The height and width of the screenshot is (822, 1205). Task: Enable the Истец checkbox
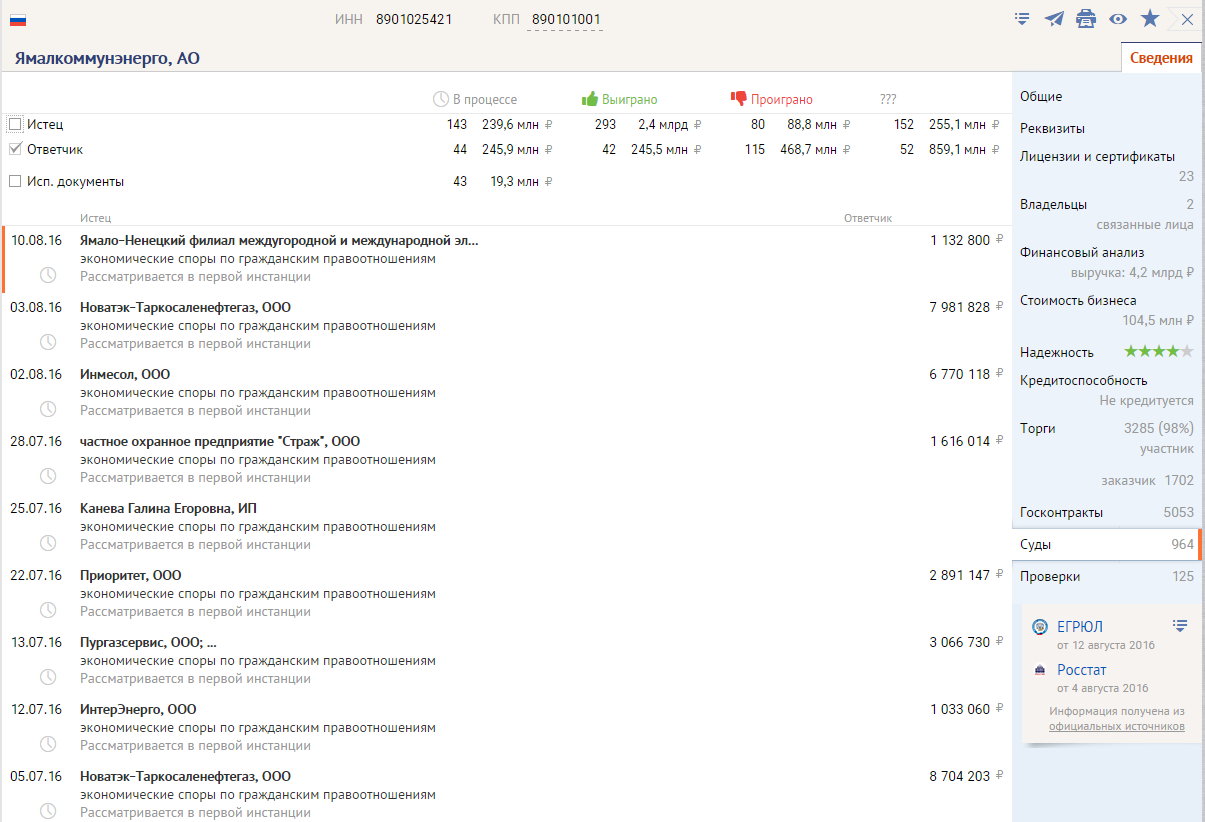point(15,124)
